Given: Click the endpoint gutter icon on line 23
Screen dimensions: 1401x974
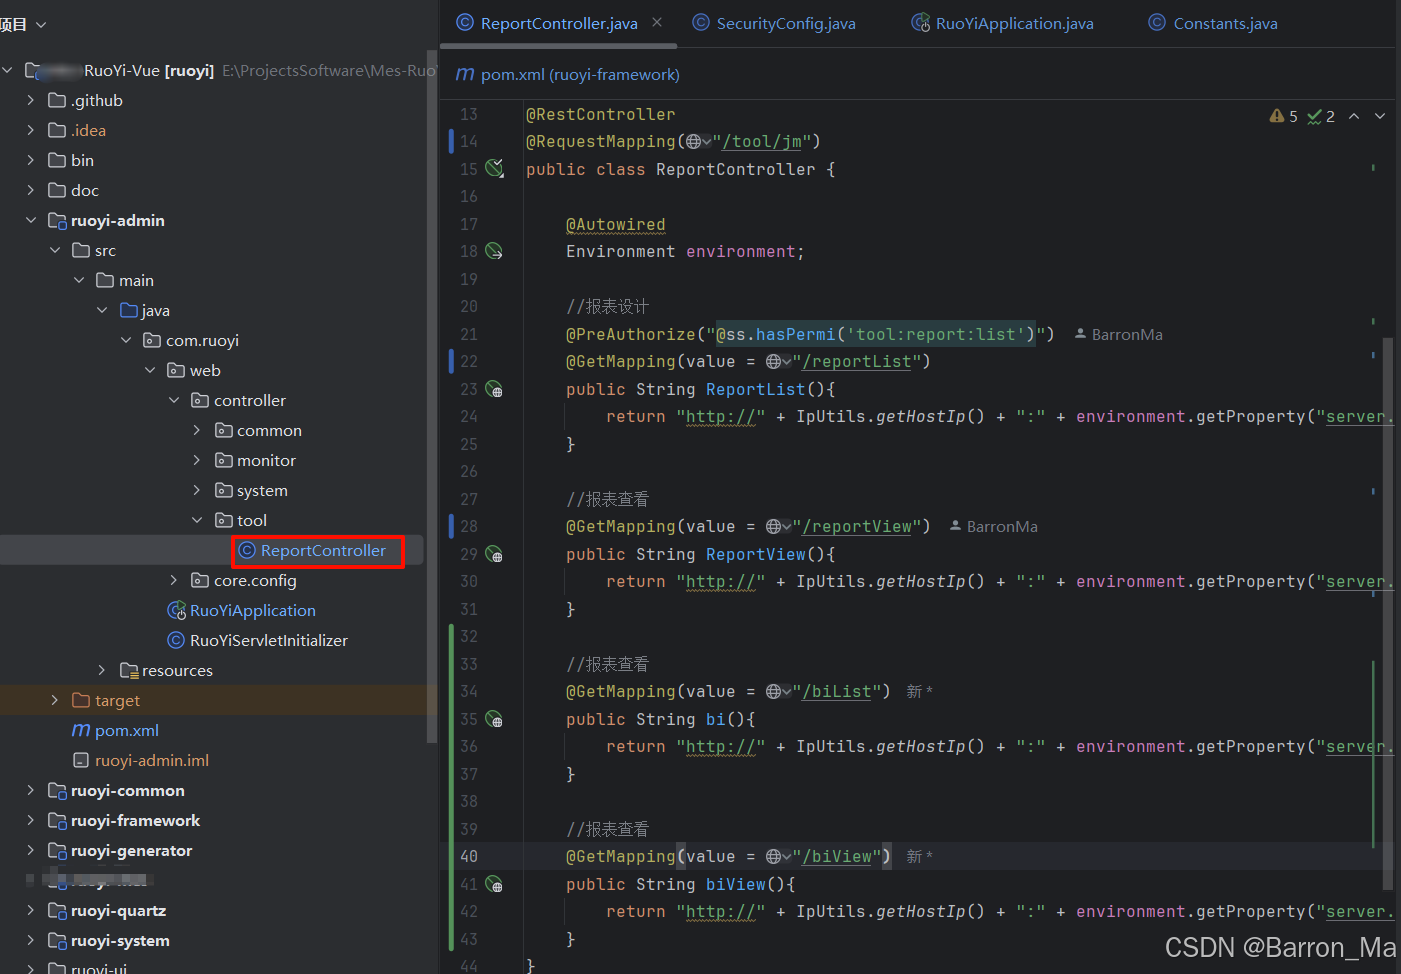Looking at the screenshot, I should 494,389.
